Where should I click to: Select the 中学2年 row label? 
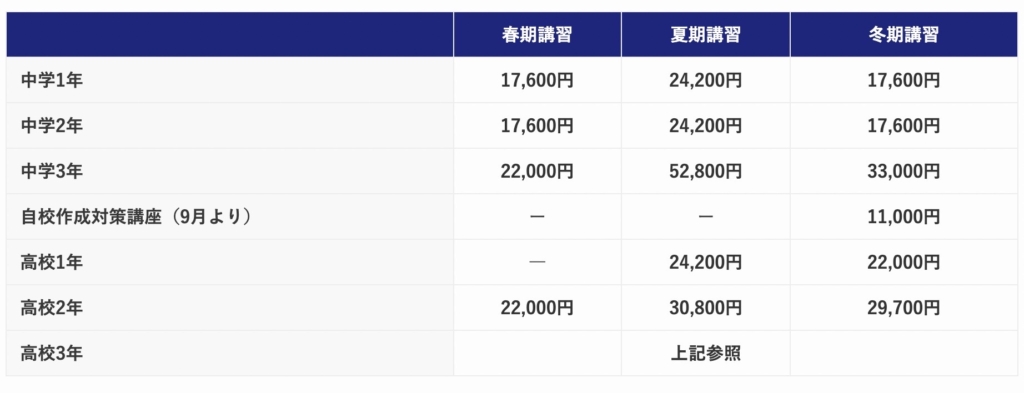(x=52, y=125)
